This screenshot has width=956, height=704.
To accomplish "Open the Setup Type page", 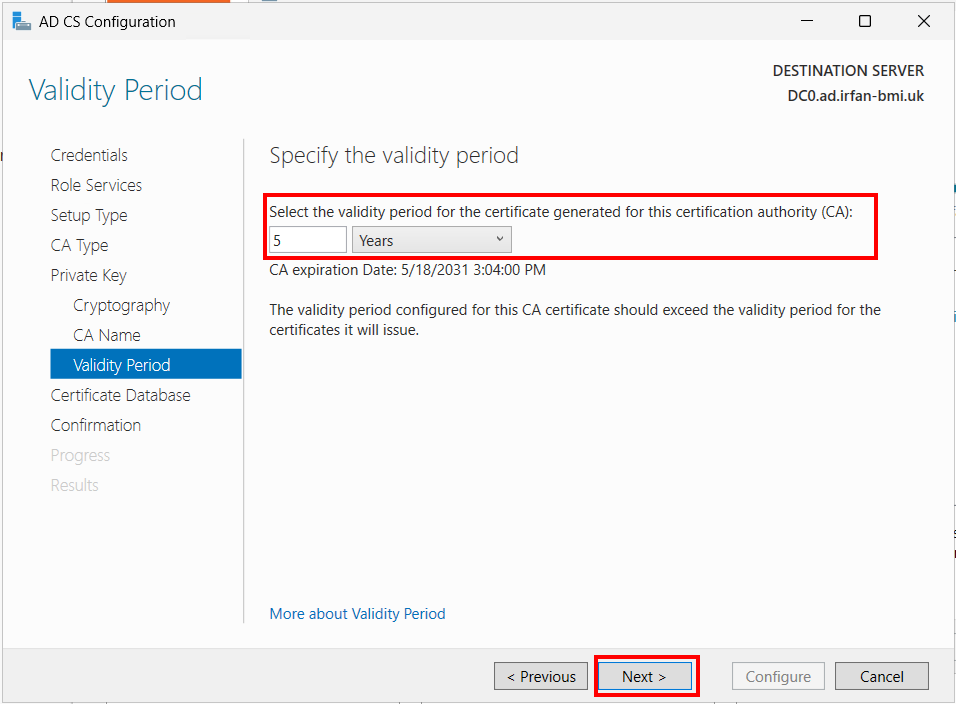I will 89,215.
